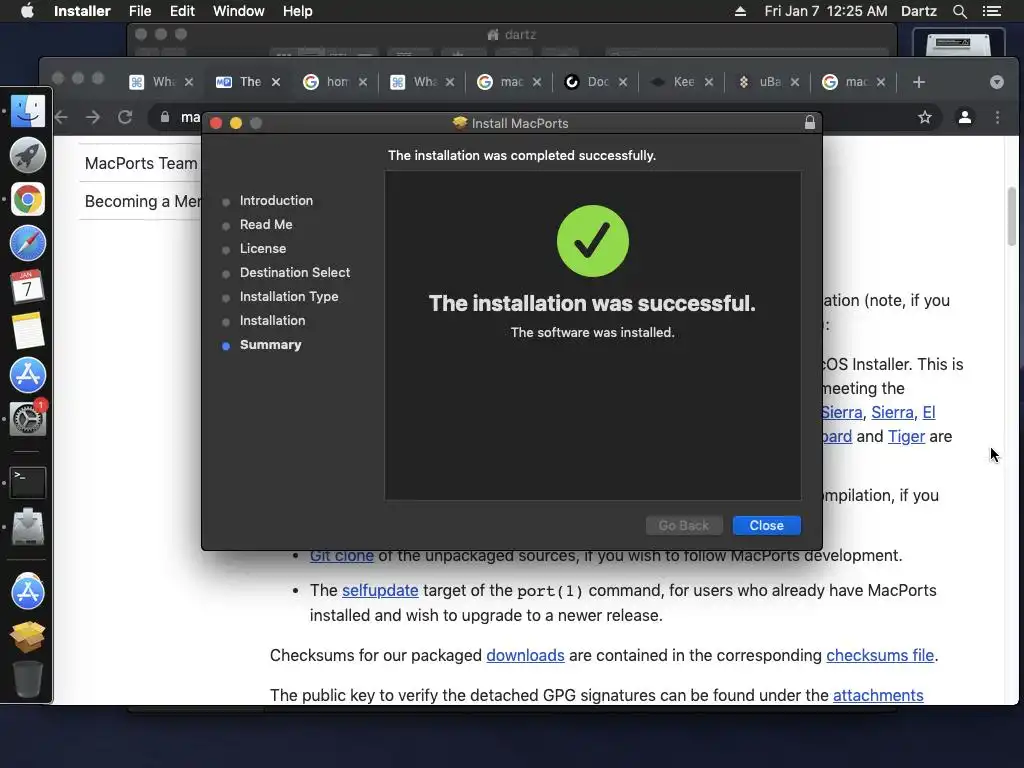This screenshot has width=1024, height=768.
Task: Bookmark this page with the star icon
Action: coord(925,117)
